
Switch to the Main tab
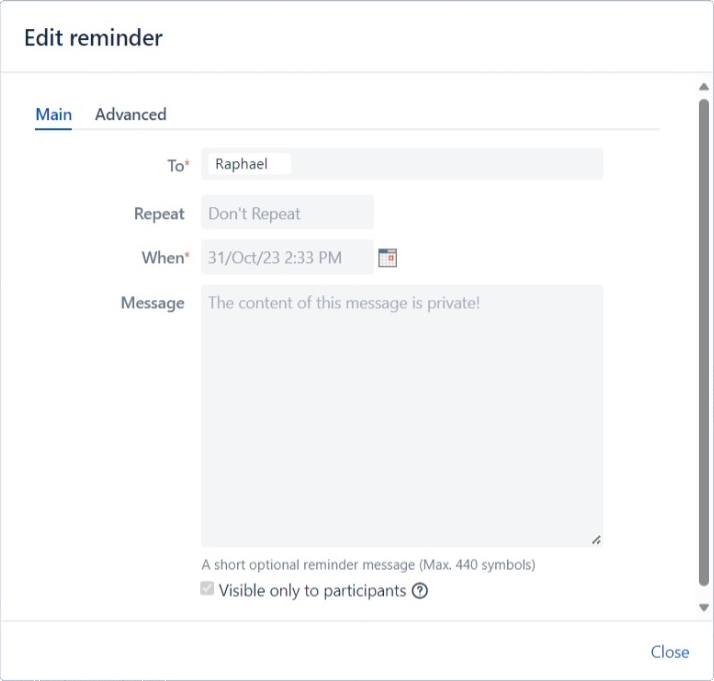pyautogui.click(x=53, y=114)
